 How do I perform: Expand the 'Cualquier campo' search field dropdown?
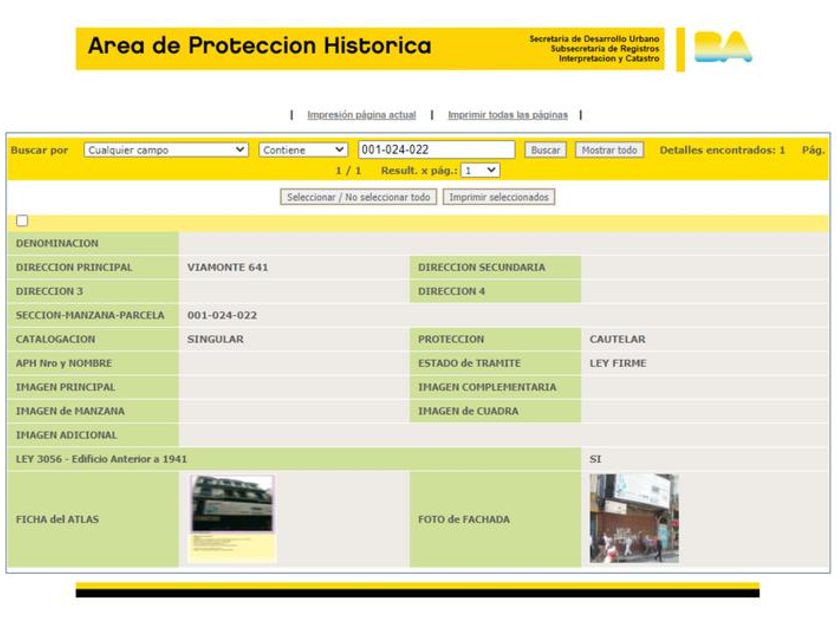tap(166, 150)
